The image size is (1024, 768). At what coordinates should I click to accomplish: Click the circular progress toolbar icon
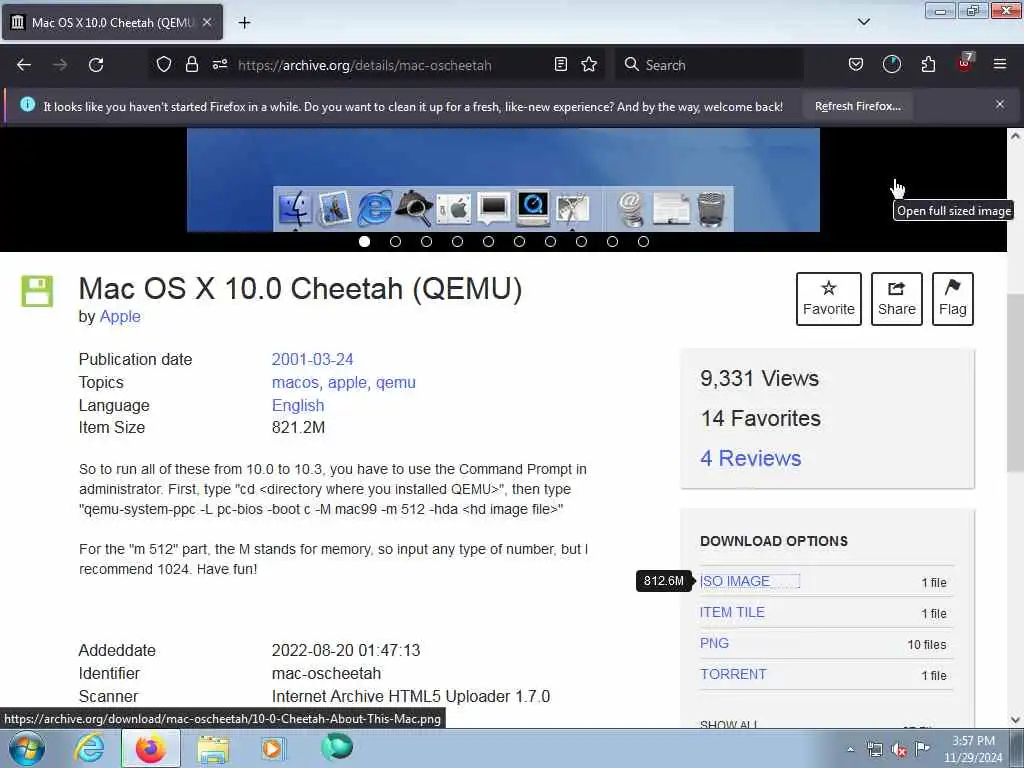tap(891, 65)
